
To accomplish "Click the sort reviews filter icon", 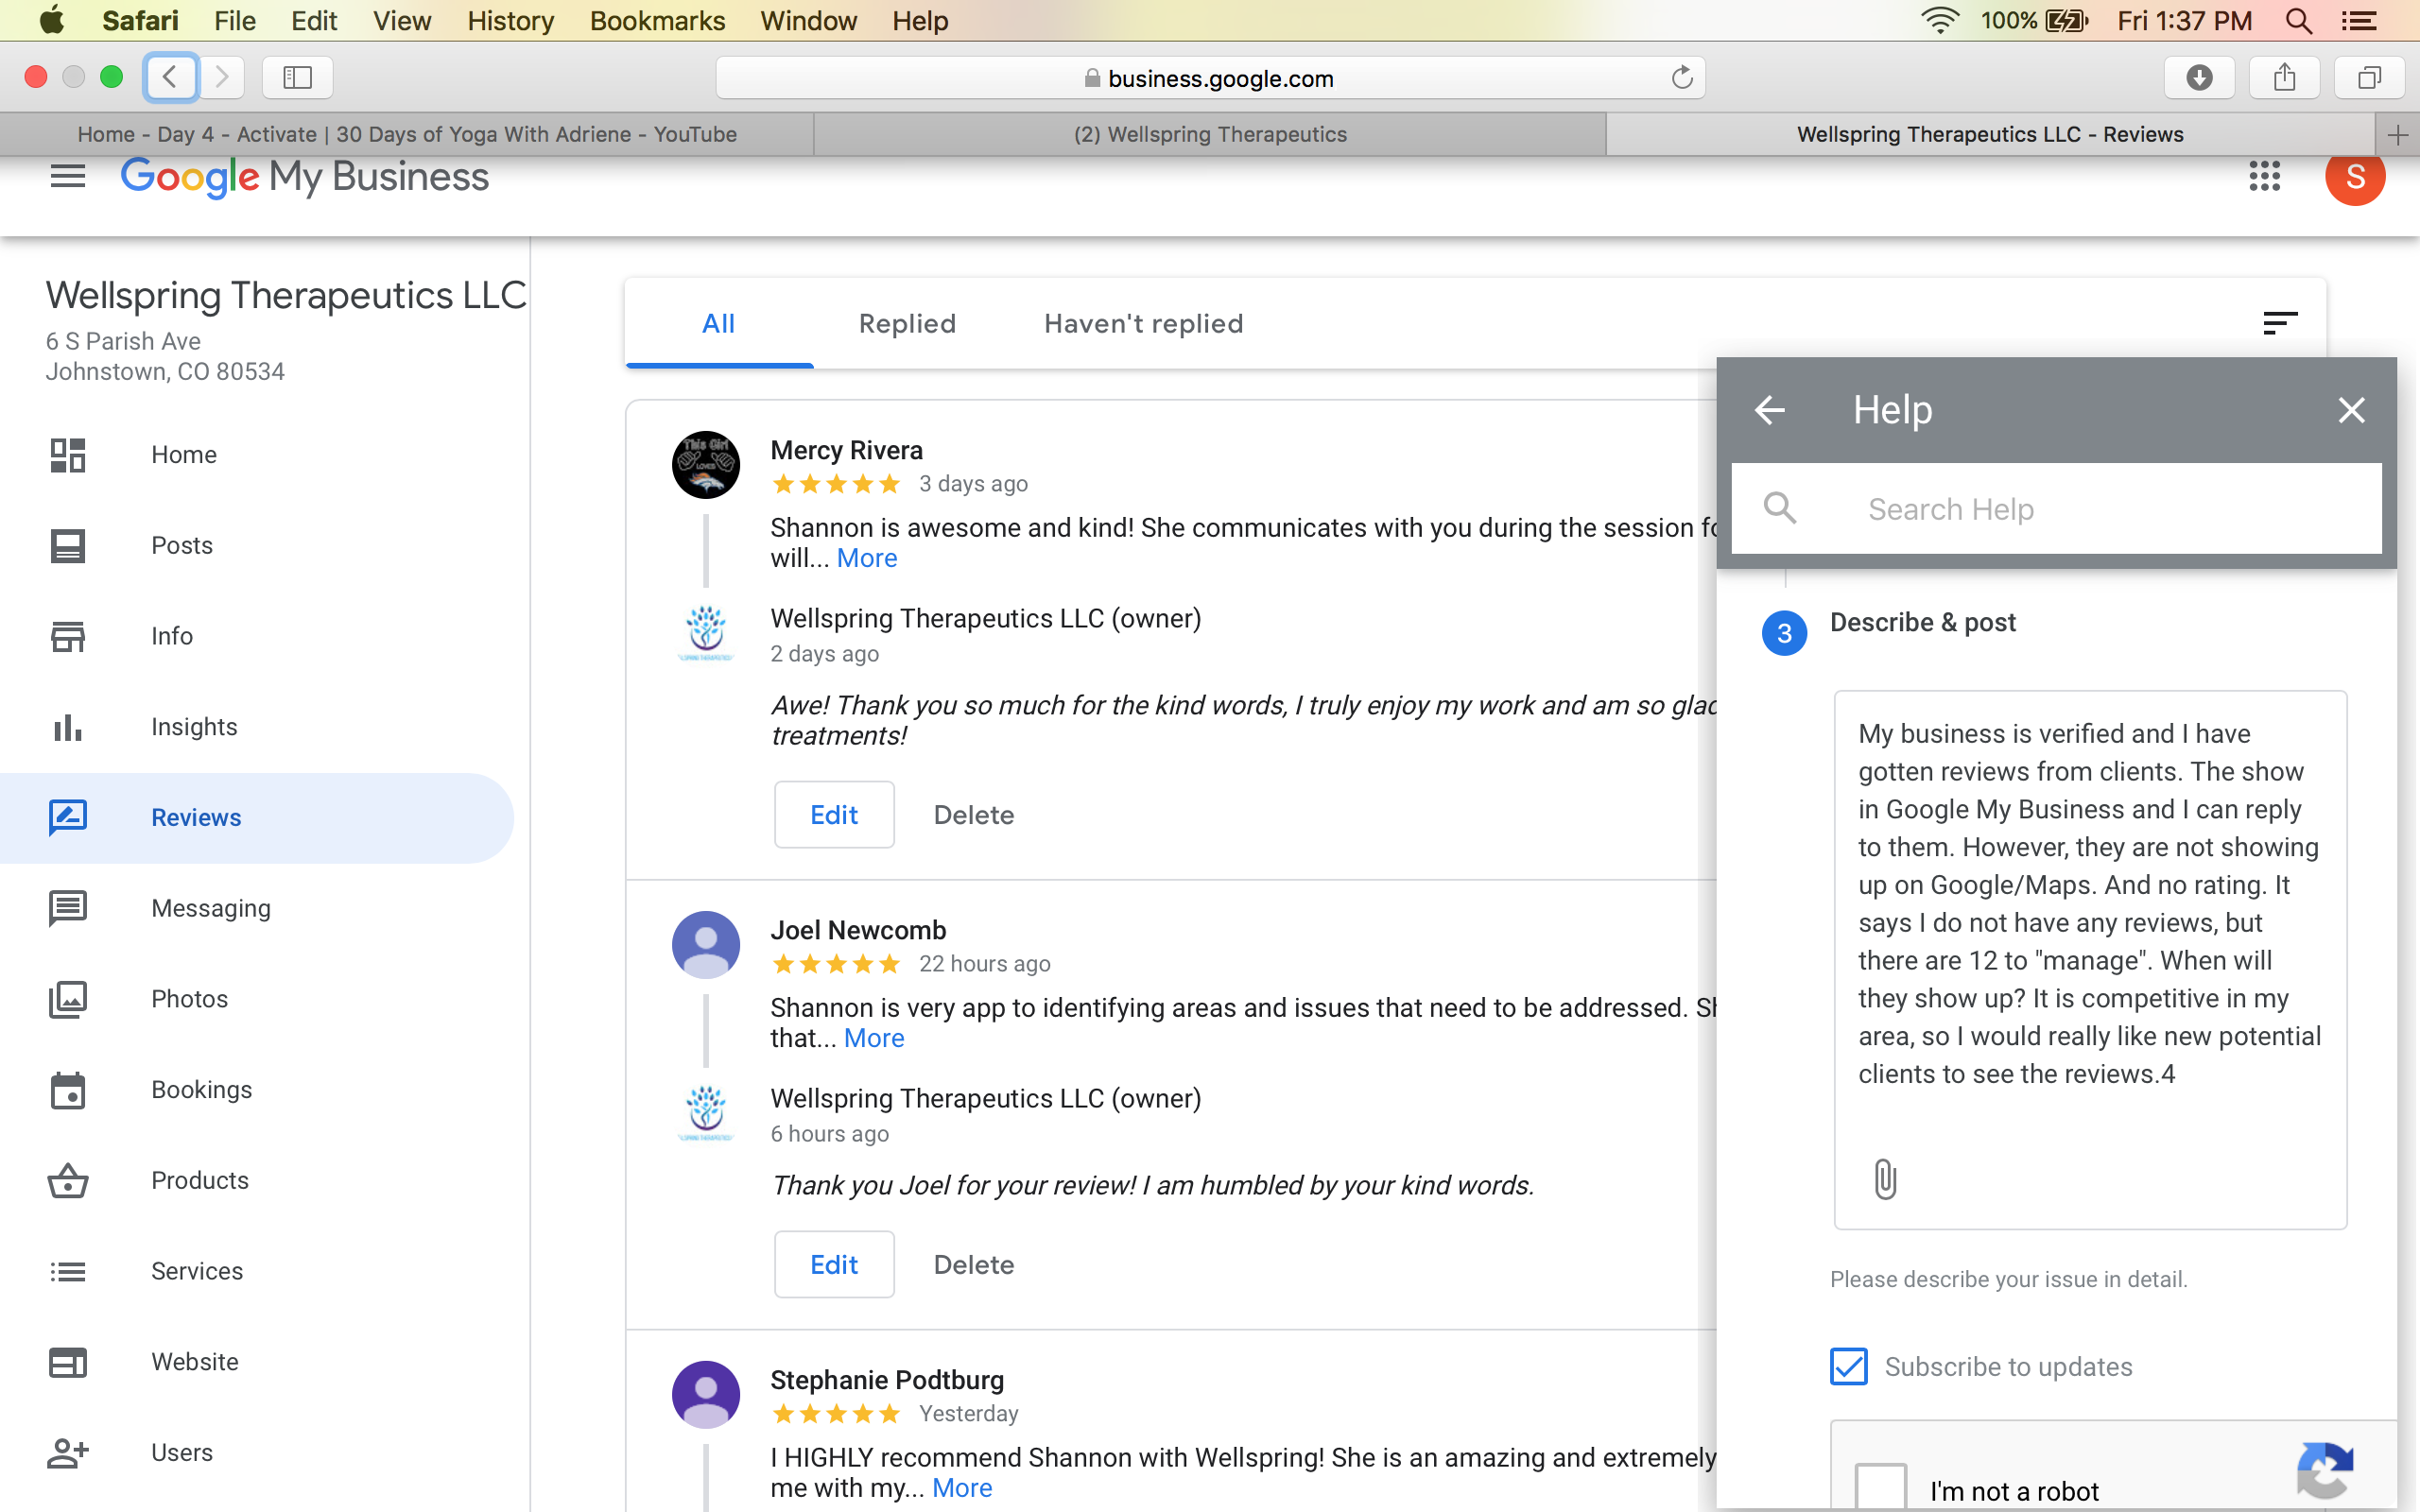I will [x=2279, y=323].
